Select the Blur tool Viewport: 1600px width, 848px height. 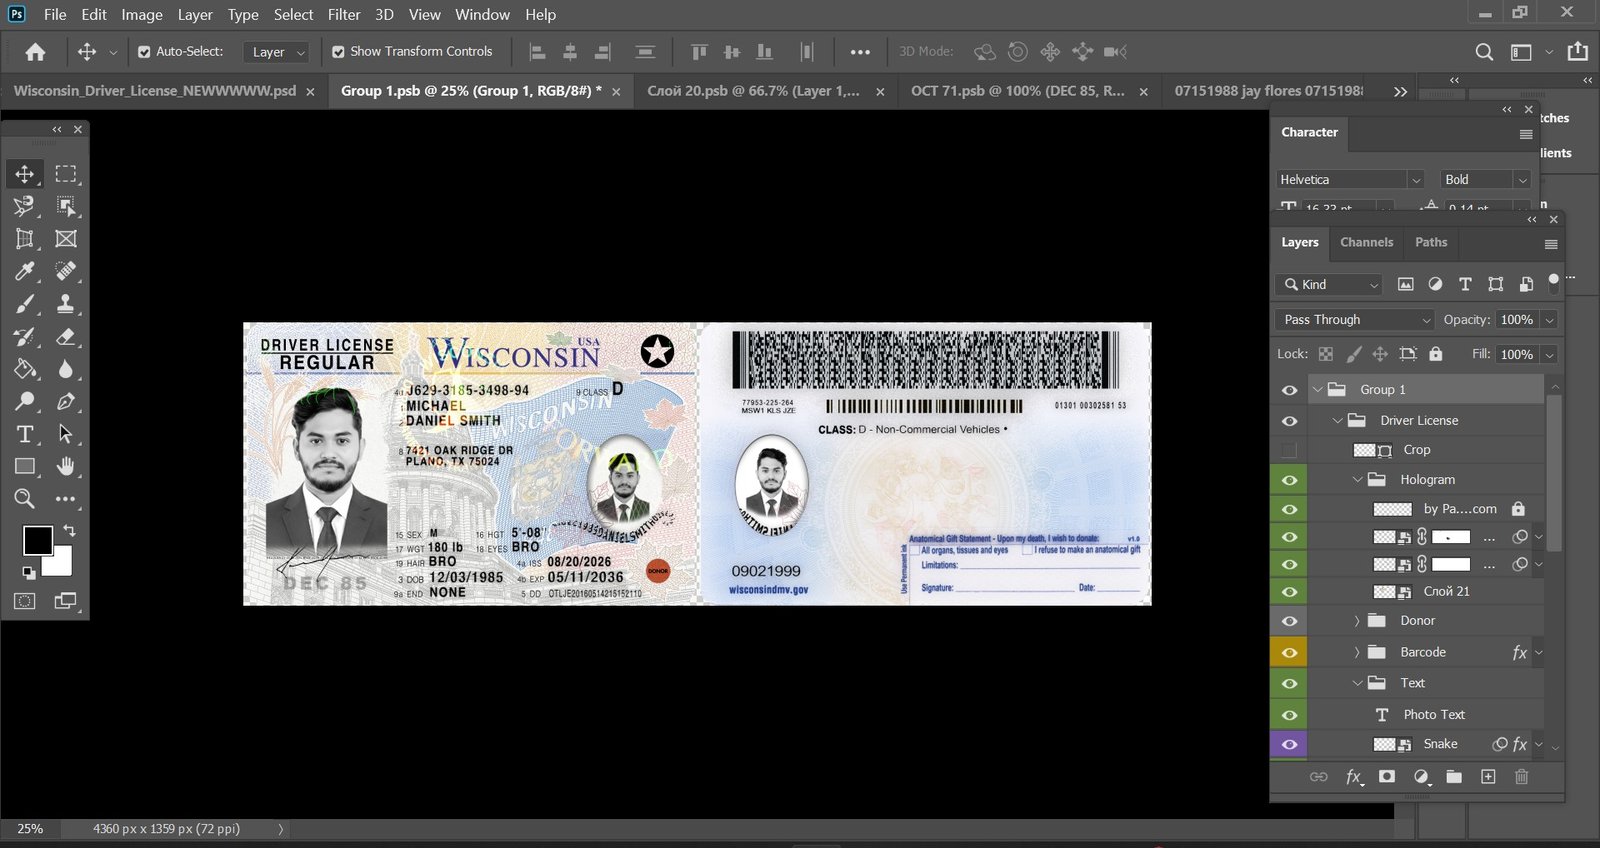[66, 369]
